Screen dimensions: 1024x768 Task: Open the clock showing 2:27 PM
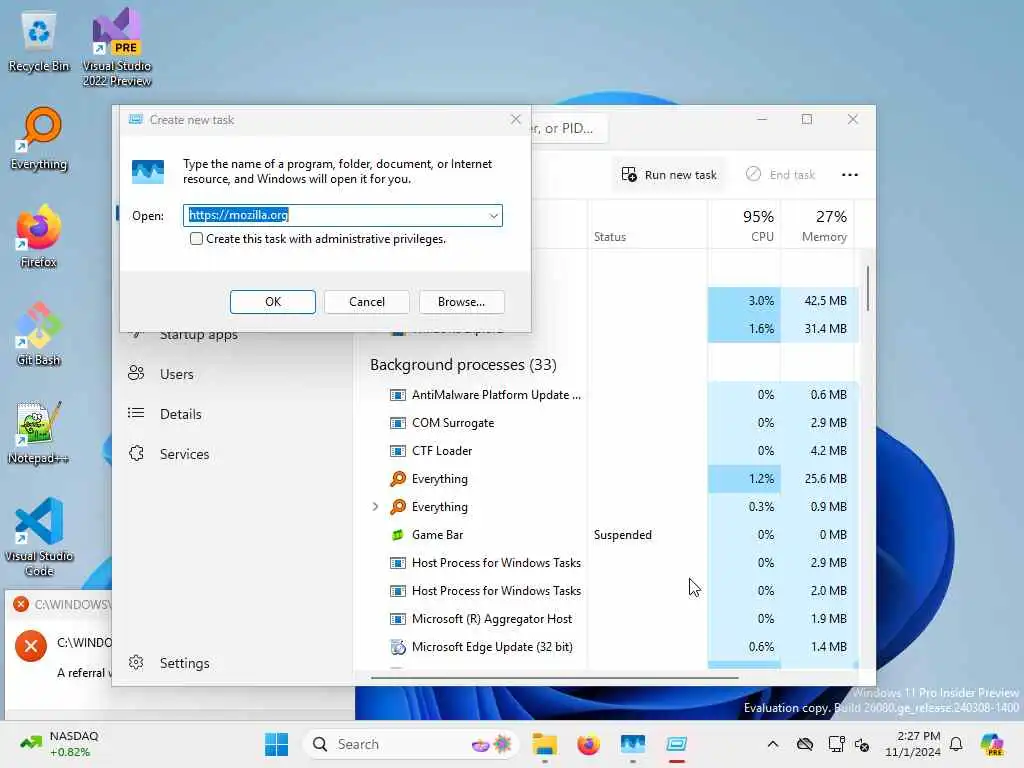(x=912, y=744)
